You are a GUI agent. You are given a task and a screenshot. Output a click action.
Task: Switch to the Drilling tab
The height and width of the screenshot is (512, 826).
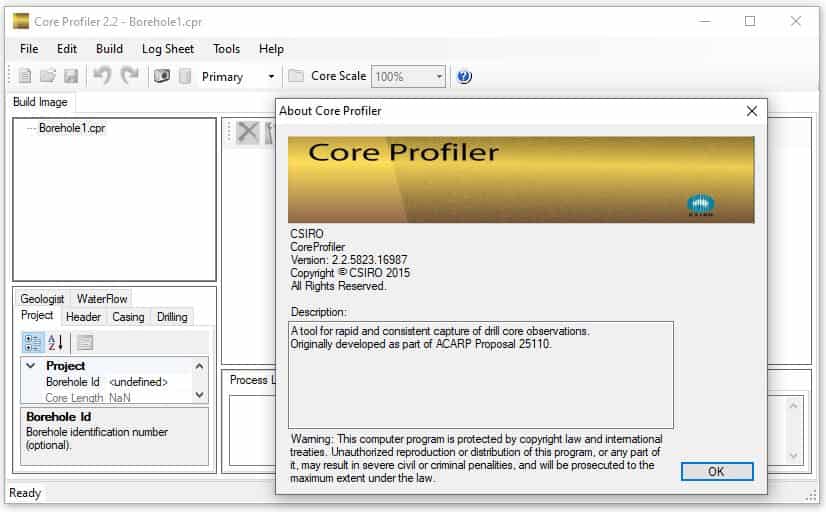point(172,317)
